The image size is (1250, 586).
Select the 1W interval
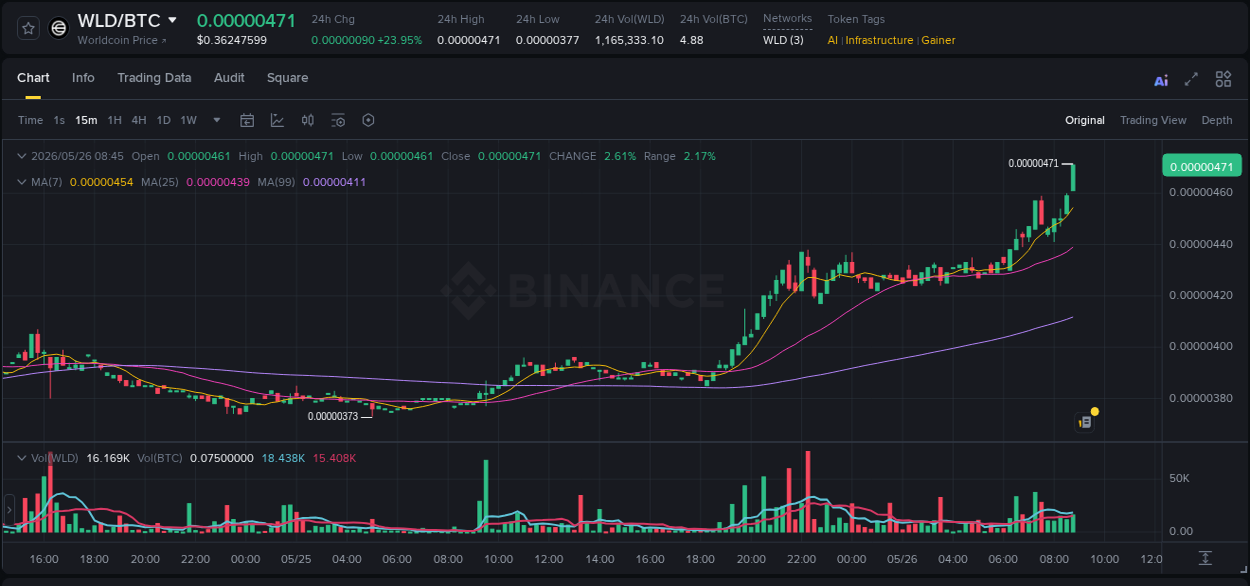tap(188, 120)
